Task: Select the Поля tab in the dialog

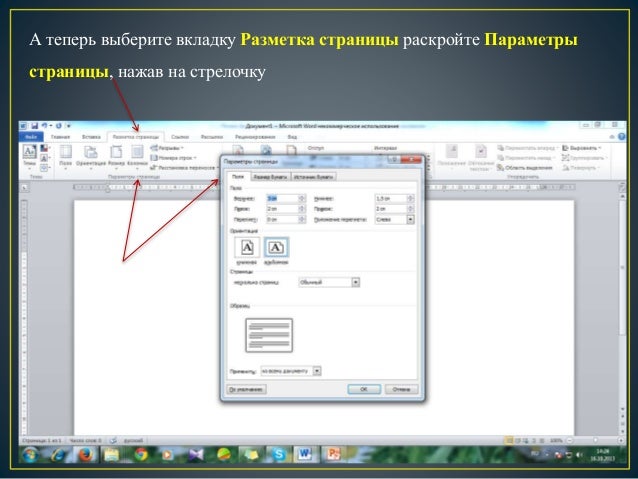Action: point(238,177)
